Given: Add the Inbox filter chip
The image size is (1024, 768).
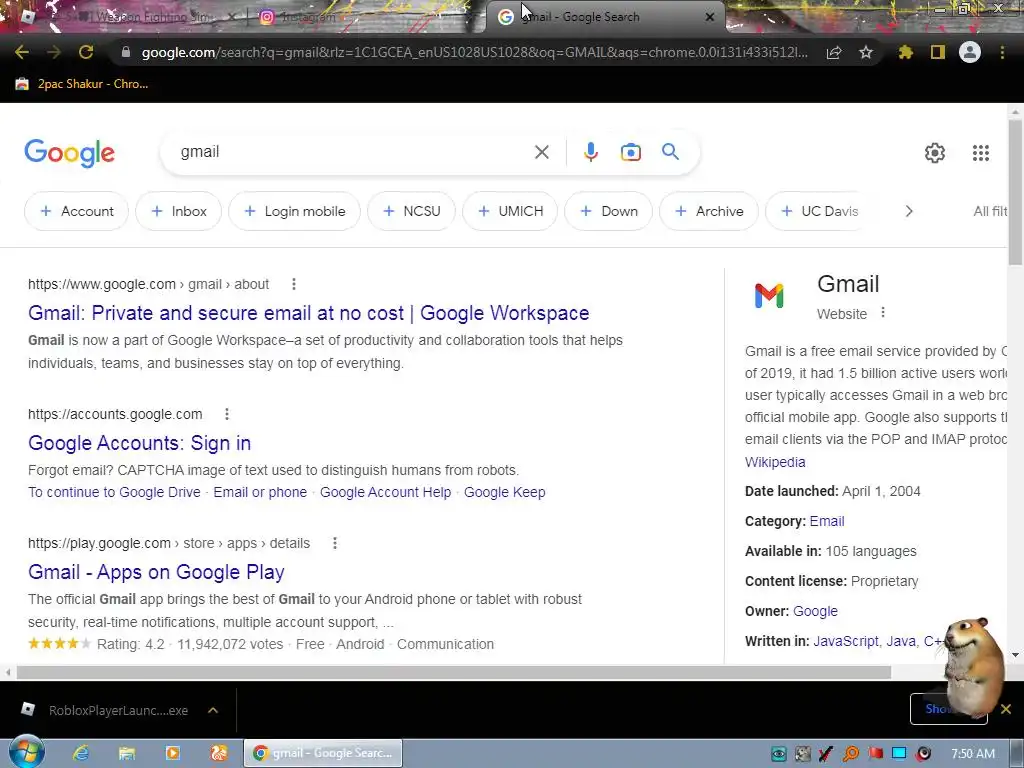Looking at the screenshot, I should click(x=178, y=211).
